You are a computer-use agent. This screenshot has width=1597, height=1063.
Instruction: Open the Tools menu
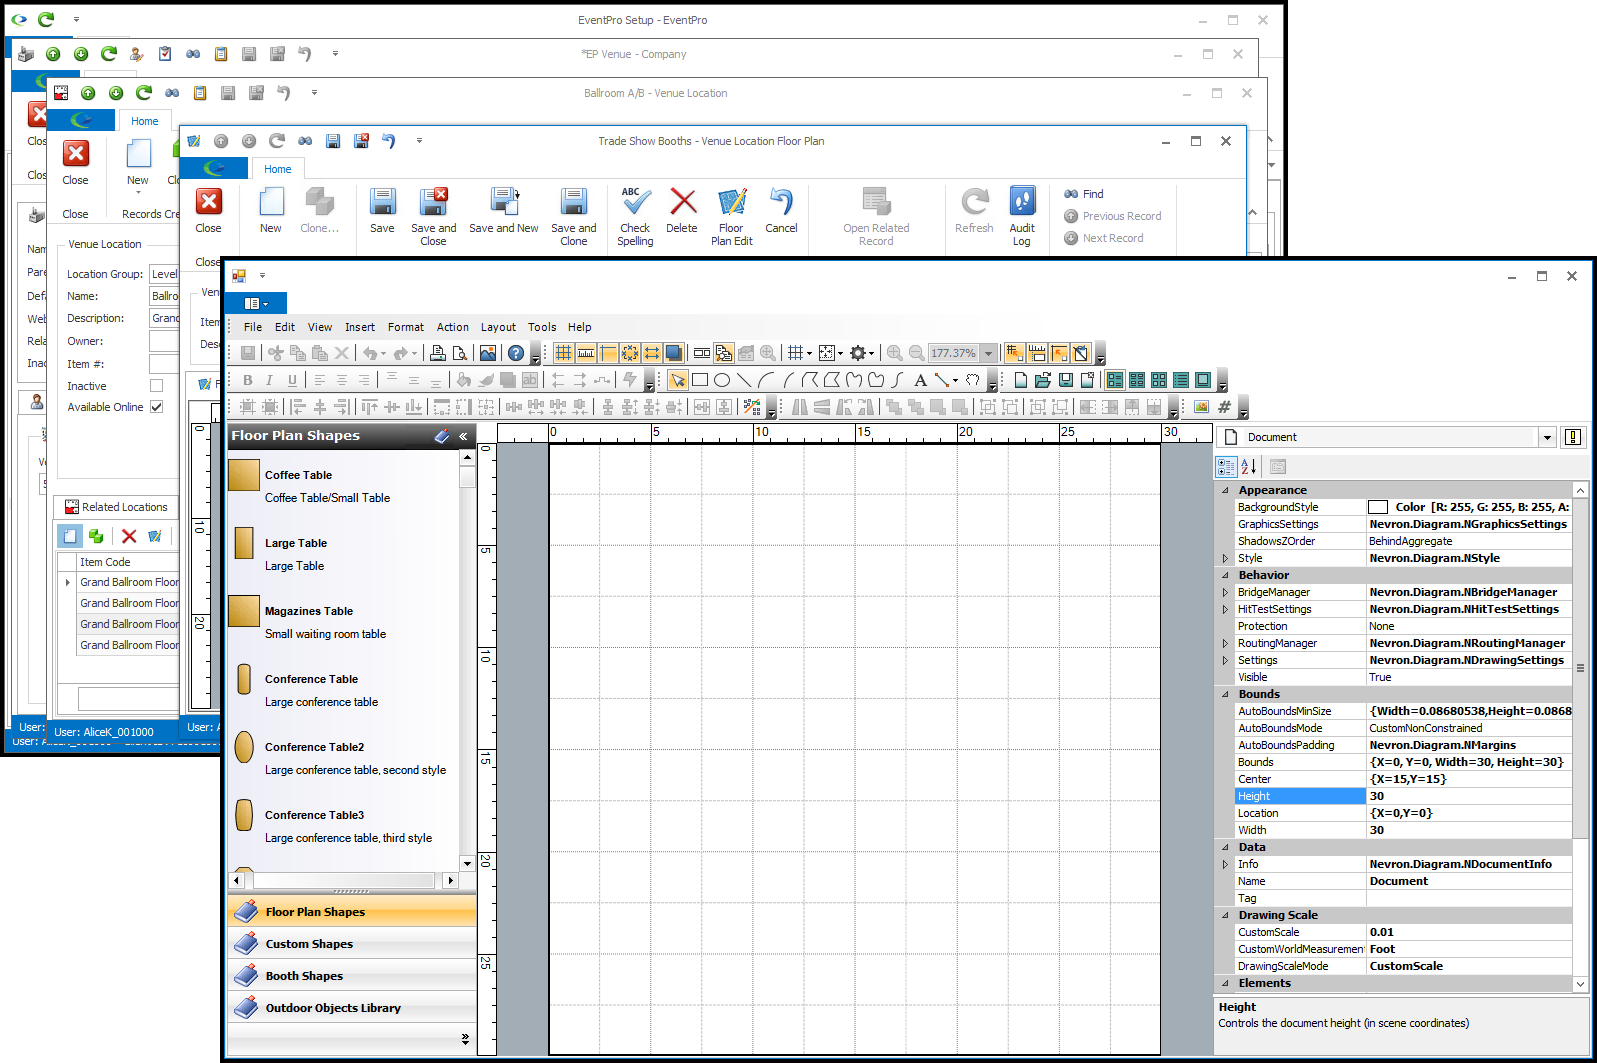tap(542, 327)
